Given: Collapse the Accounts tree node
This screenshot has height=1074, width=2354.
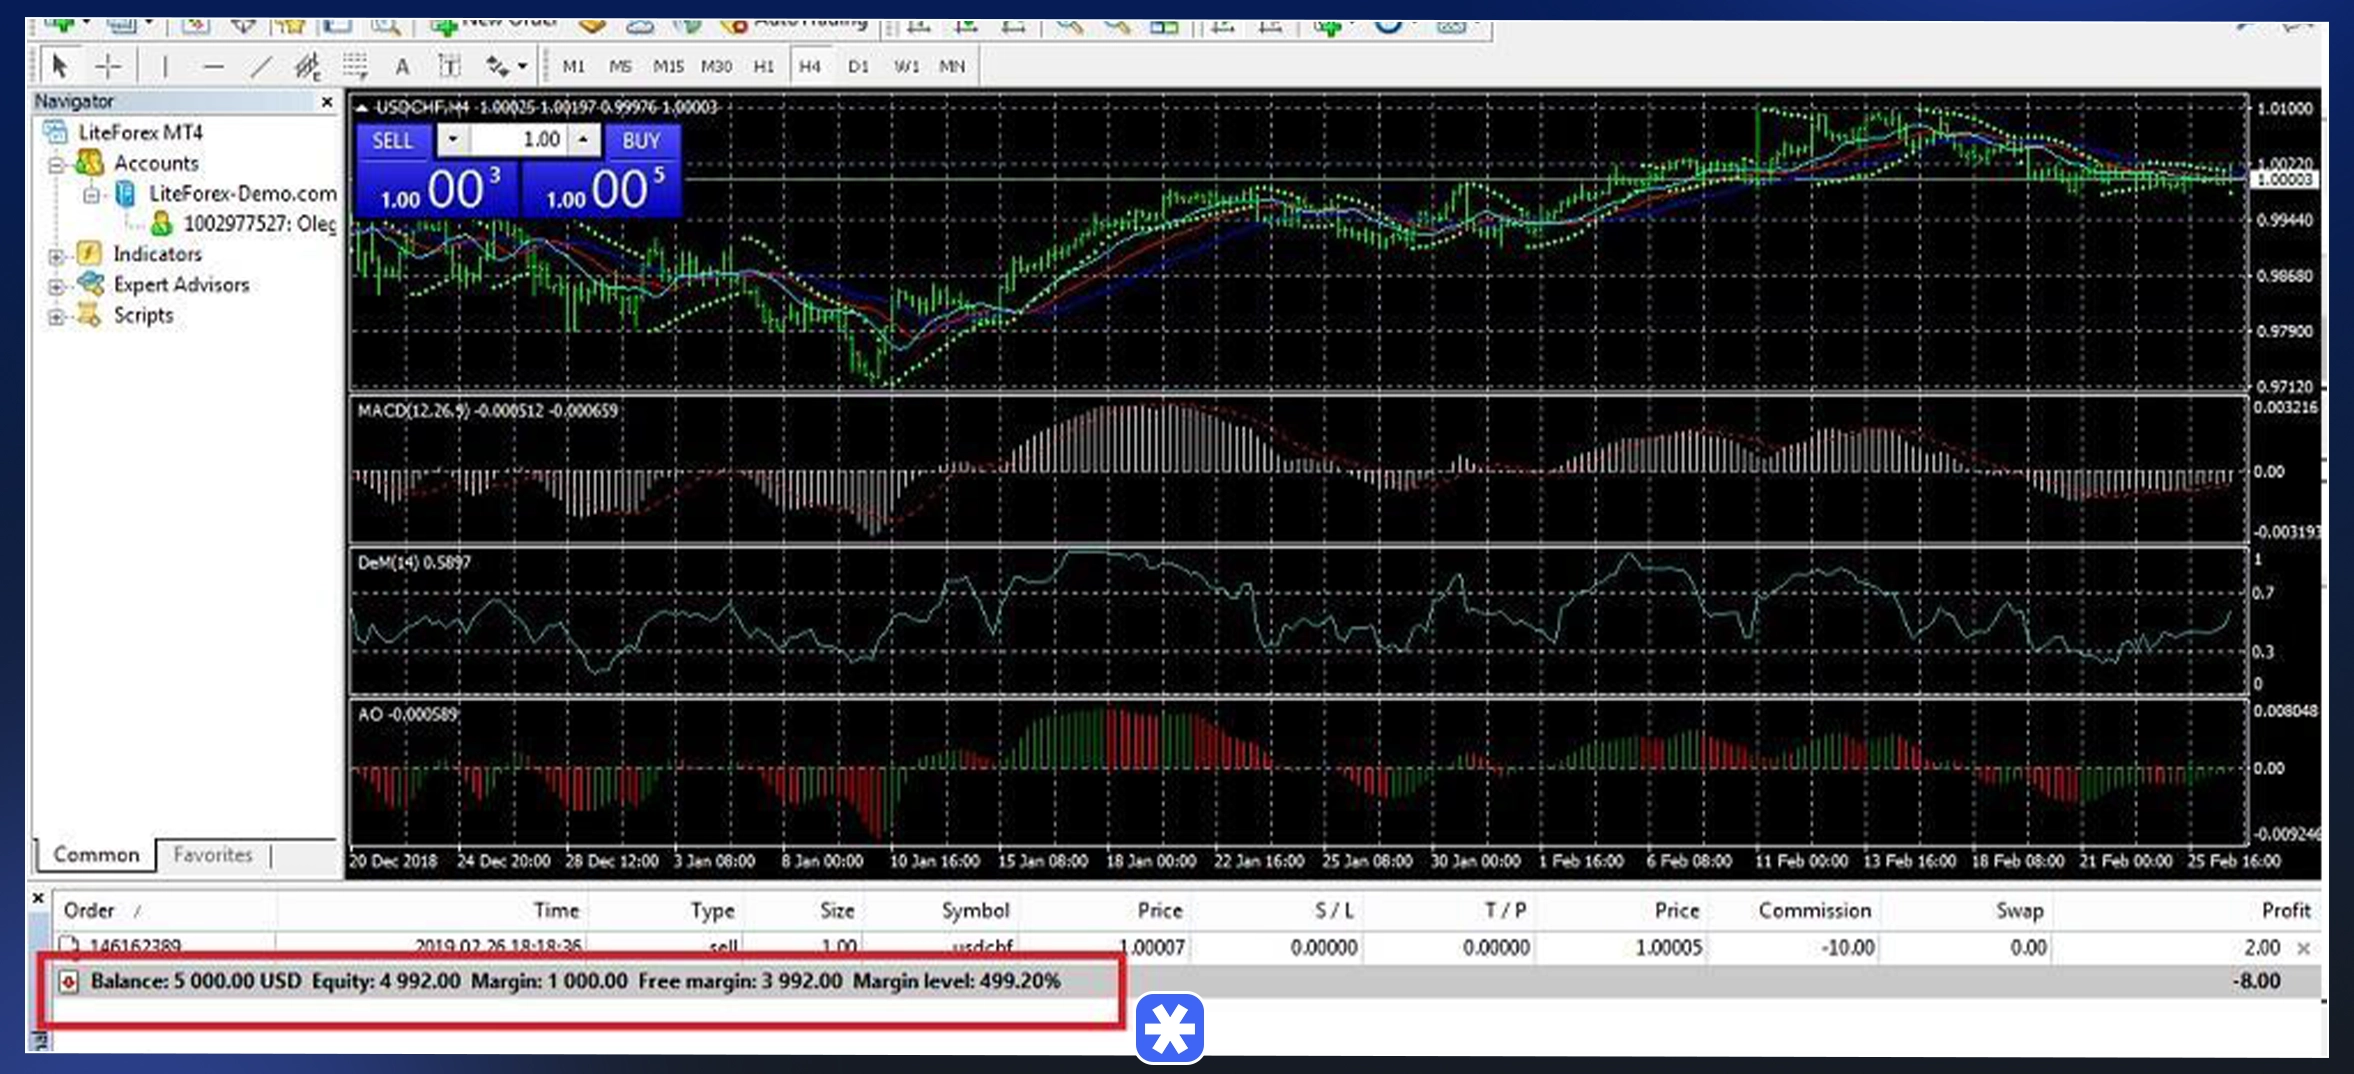Looking at the screenshot, I should pyautogui.click(x=56, y=164).
